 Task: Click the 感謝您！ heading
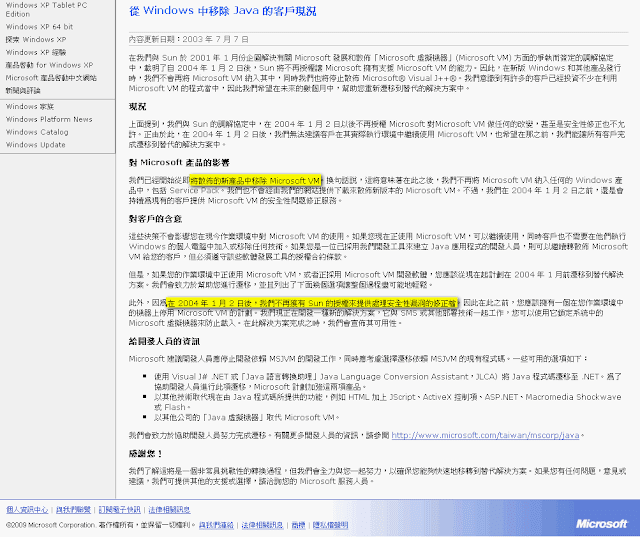(x=146, y=454)
